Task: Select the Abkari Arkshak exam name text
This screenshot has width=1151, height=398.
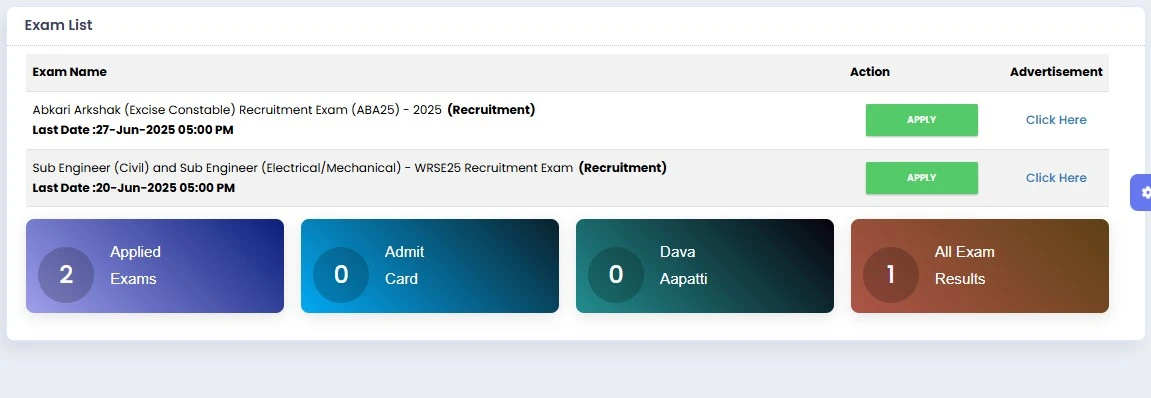Action: pos(237,110)
